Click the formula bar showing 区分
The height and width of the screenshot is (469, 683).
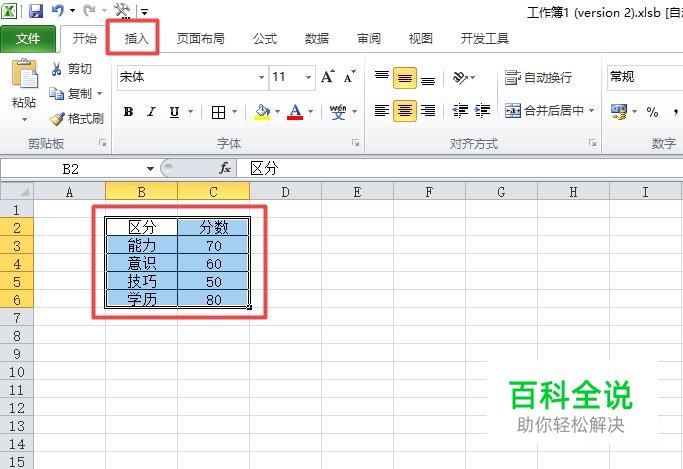click(460, 169)
